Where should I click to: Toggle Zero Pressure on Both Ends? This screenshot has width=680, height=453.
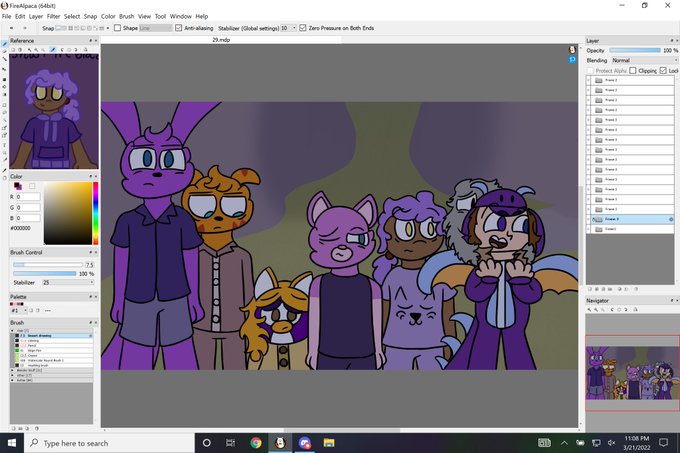click(x=303, y=28)
